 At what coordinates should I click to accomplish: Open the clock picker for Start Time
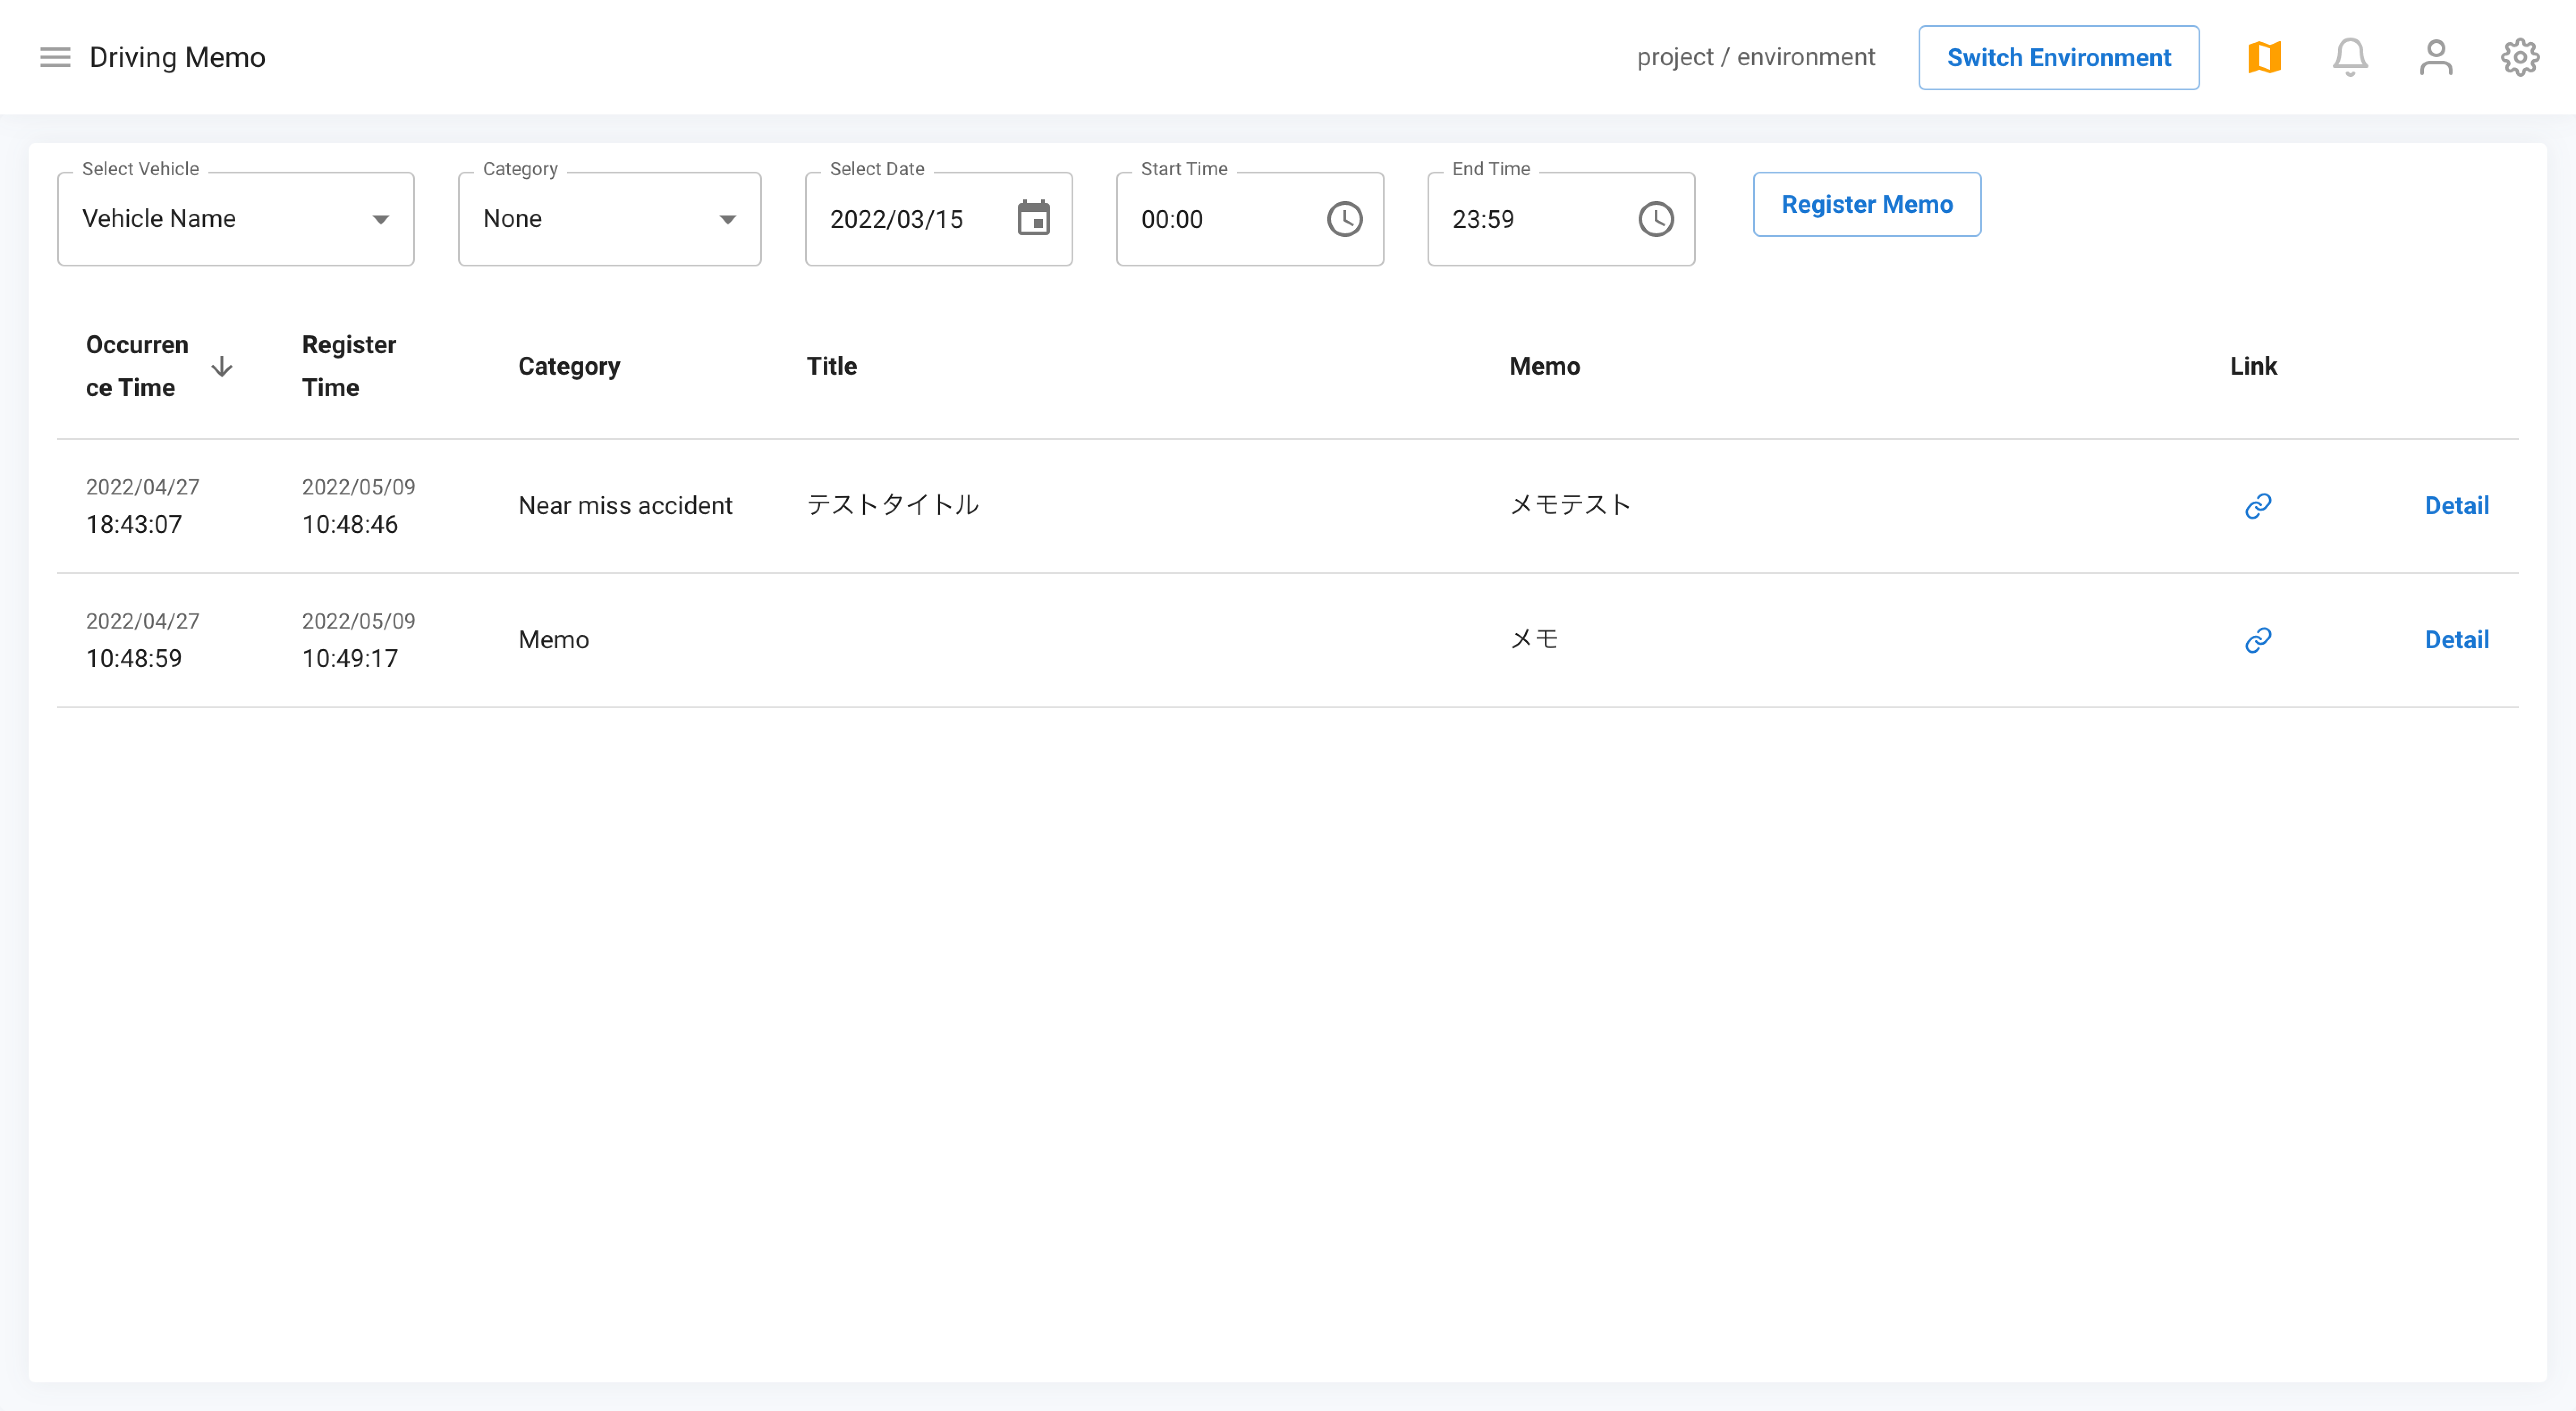(1344, 218)
